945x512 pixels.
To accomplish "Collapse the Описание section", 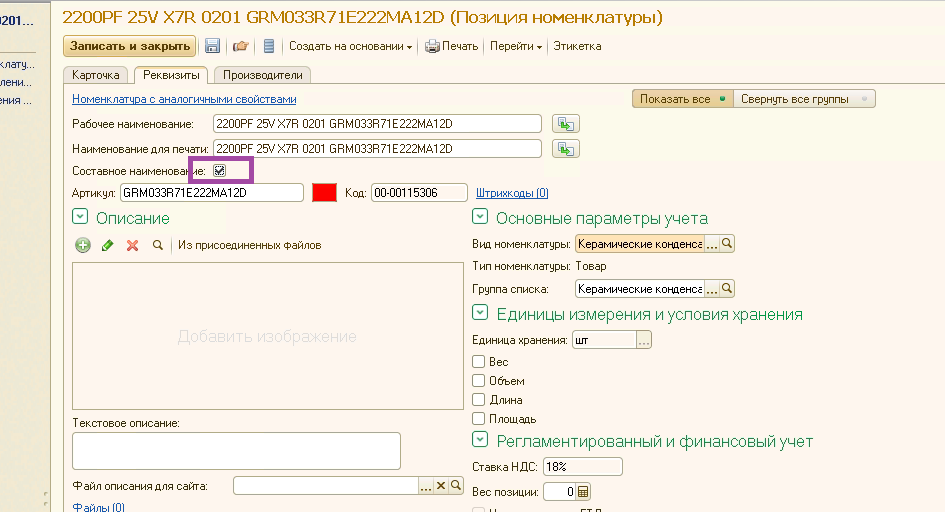I will point(80,217).
